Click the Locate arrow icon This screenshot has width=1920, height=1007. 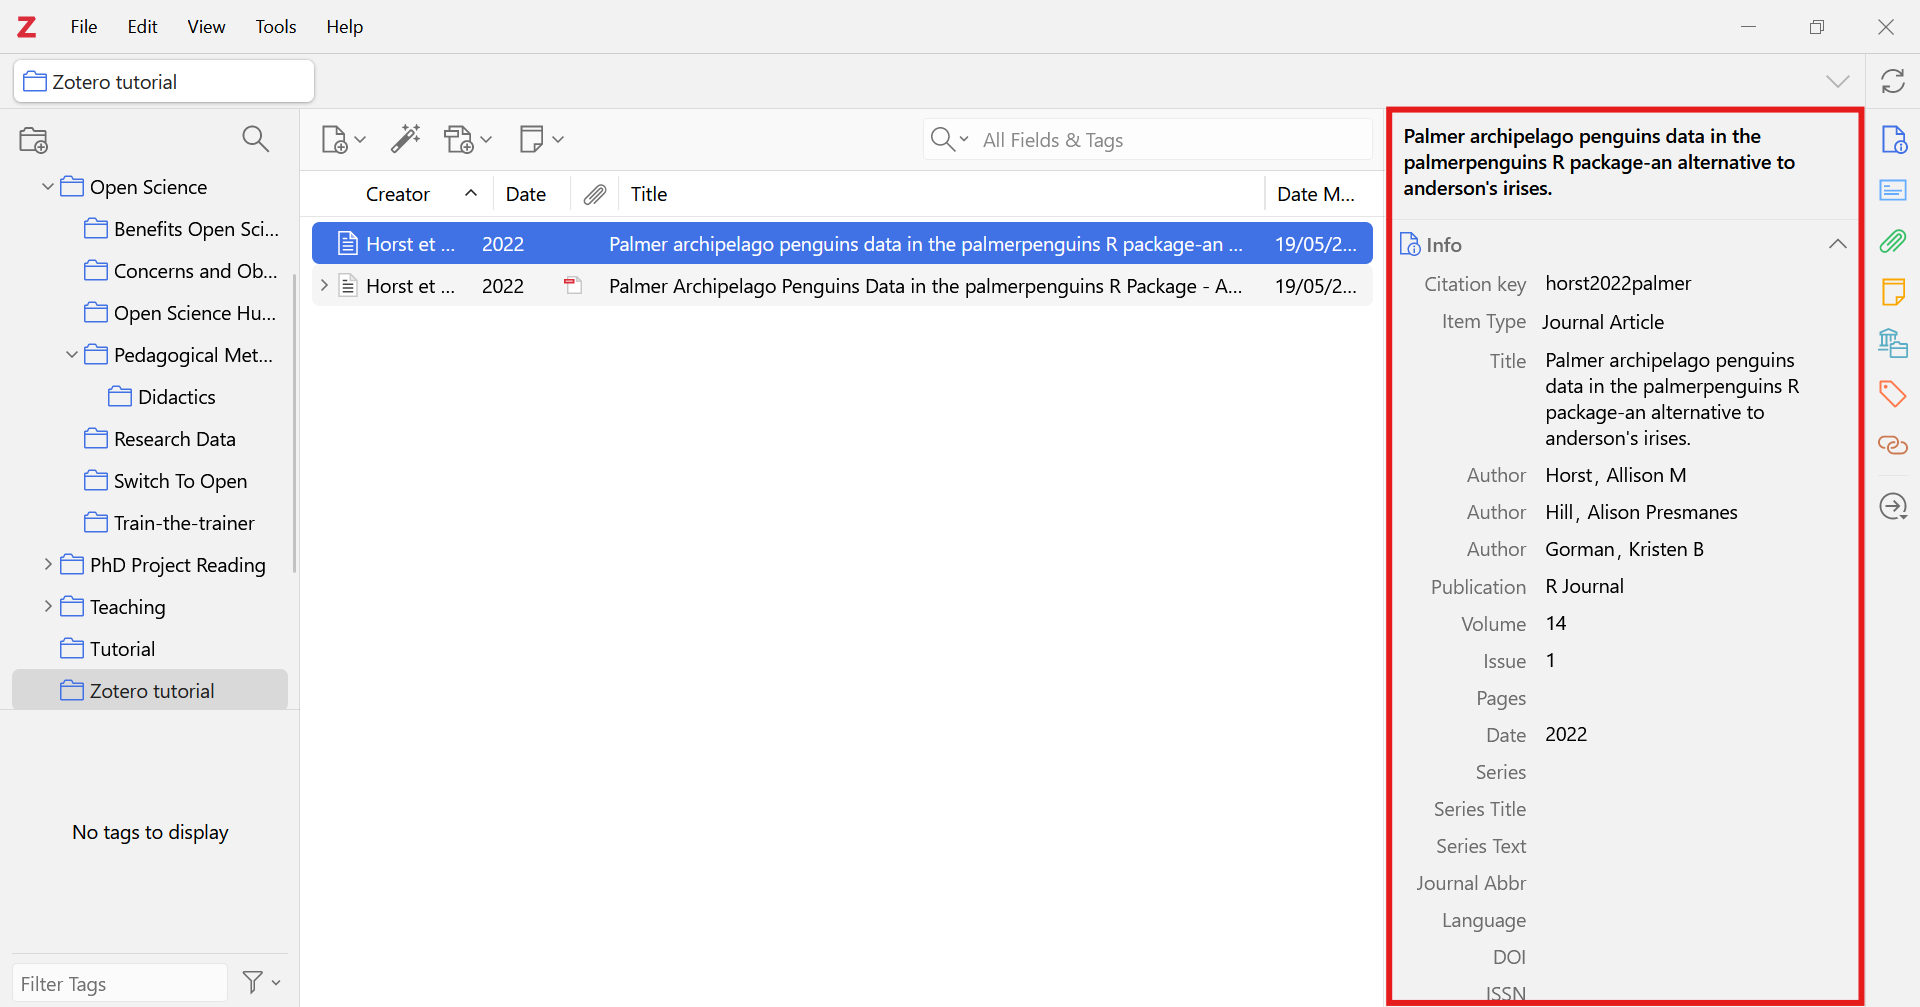(x=1893, y=507)
